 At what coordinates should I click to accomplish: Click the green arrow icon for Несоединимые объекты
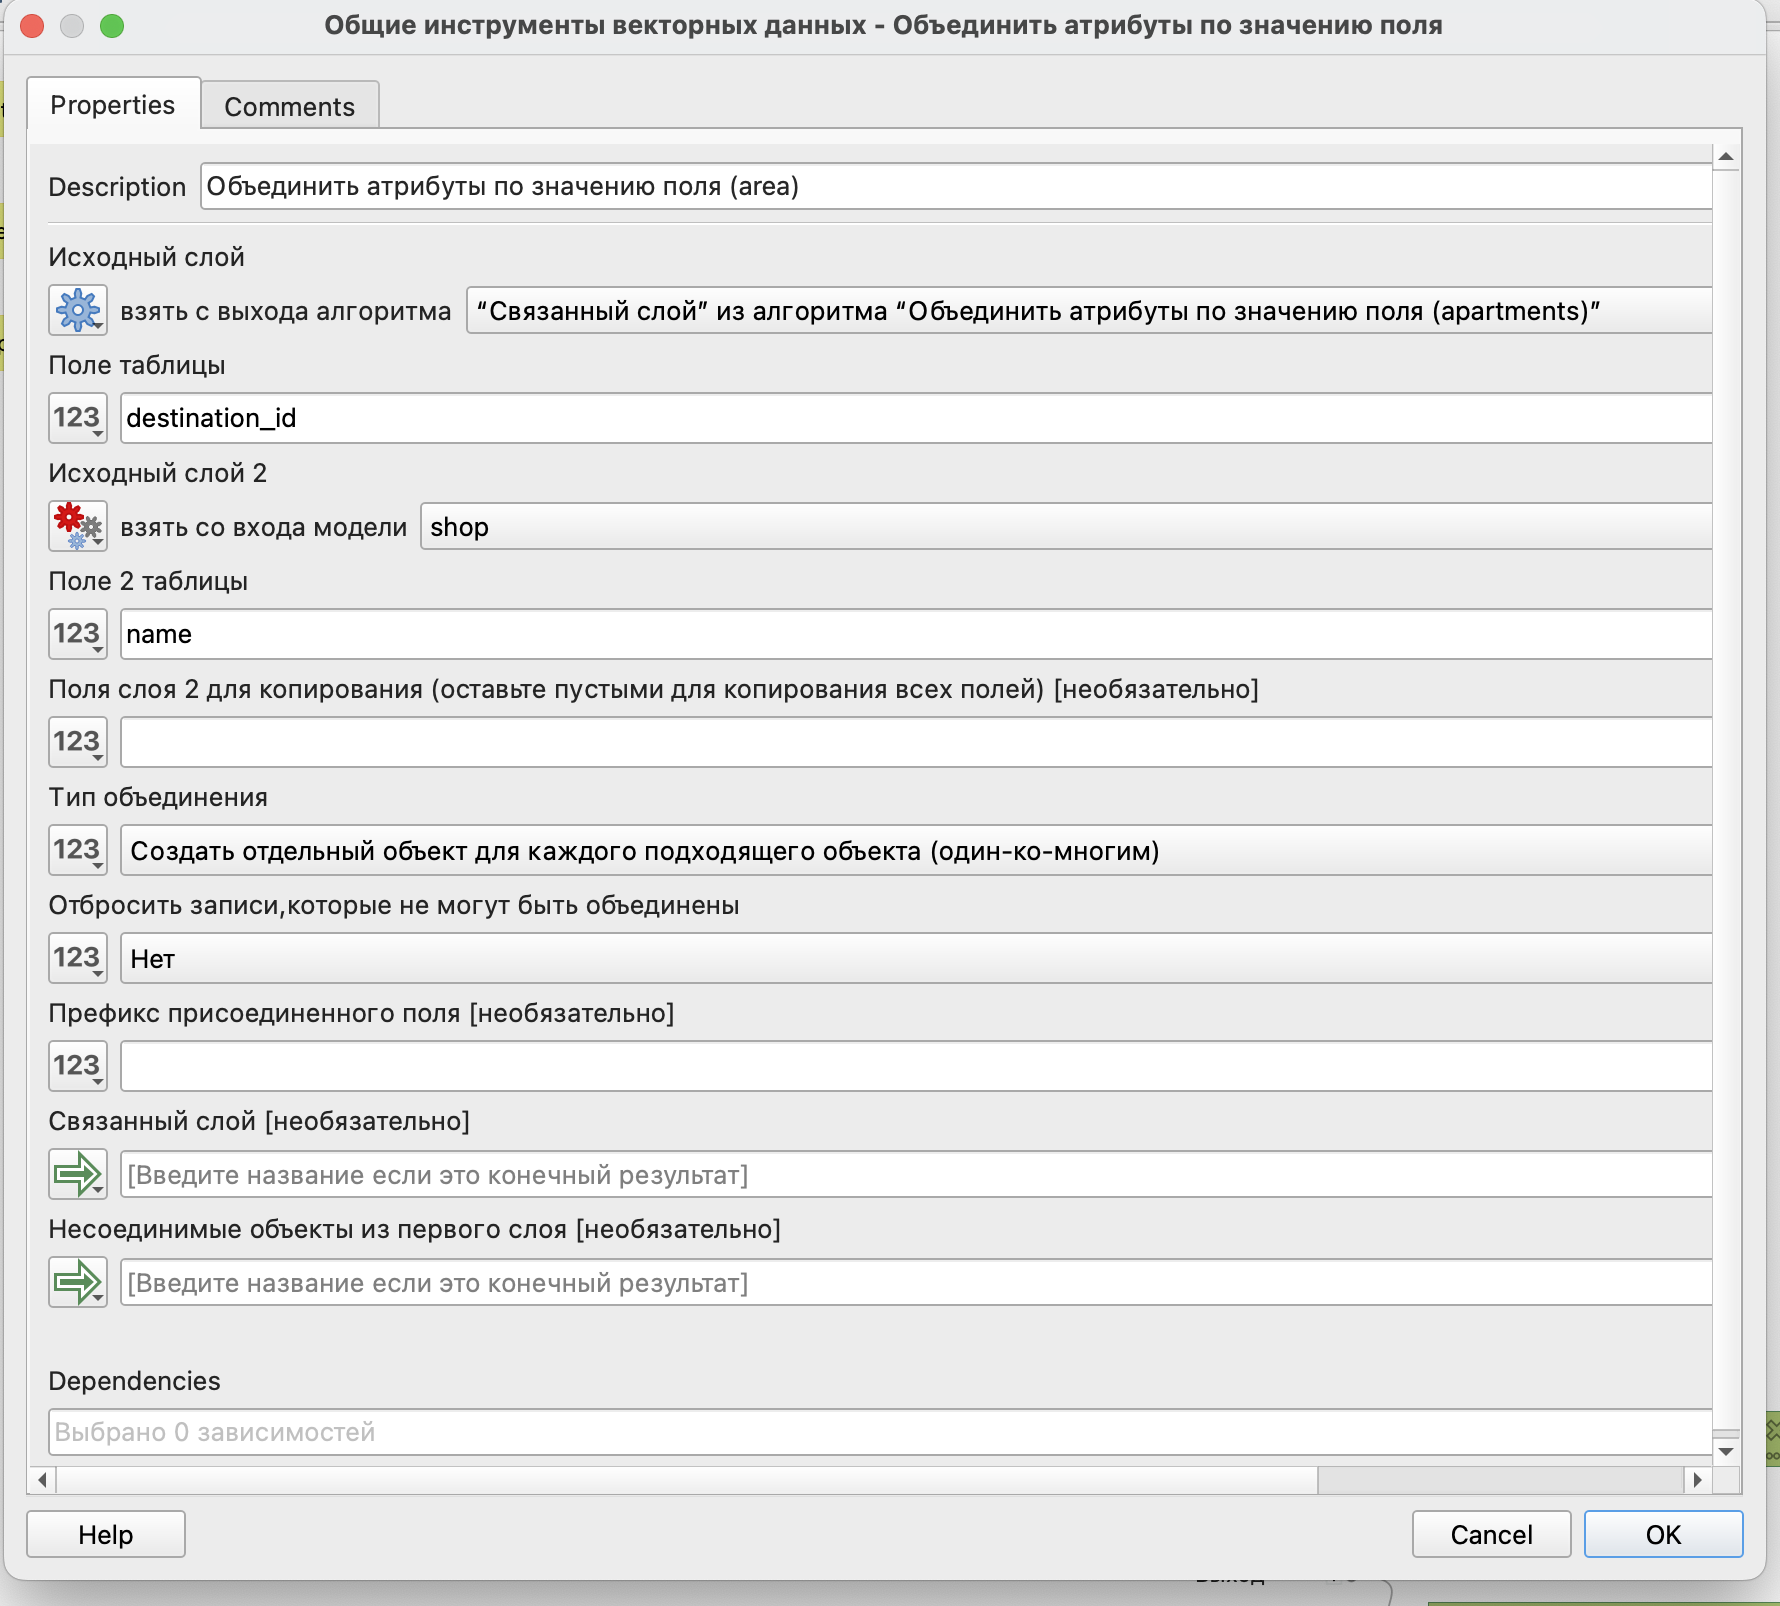[78, 1282]
